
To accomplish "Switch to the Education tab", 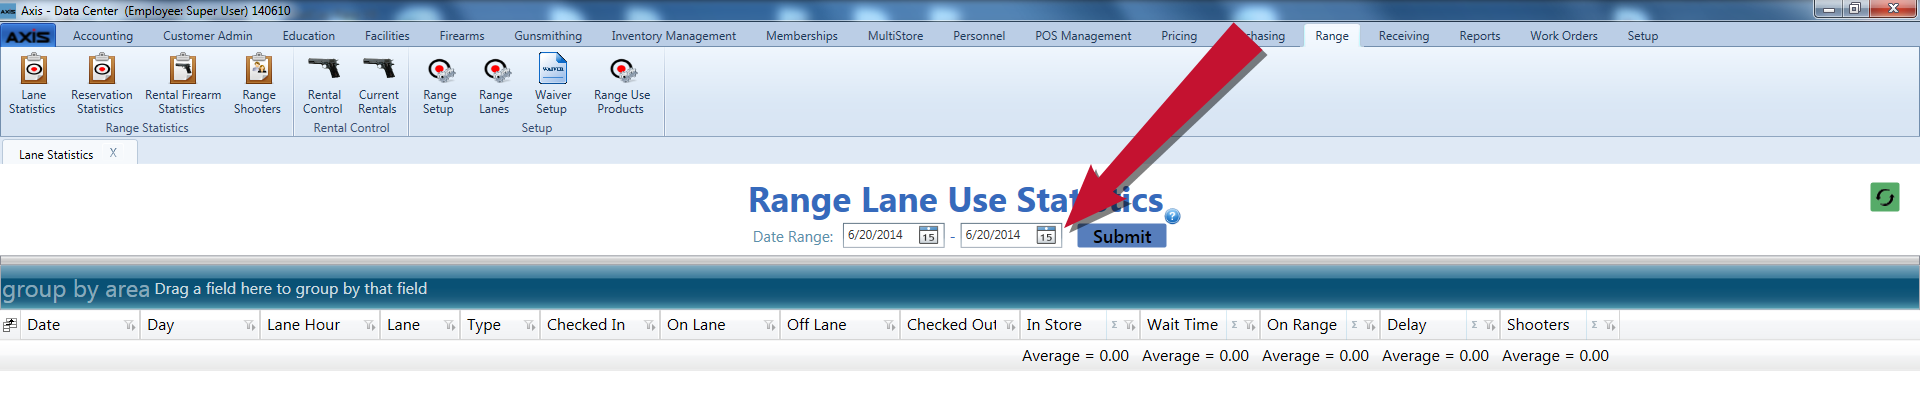I will [x=309, y=36].
